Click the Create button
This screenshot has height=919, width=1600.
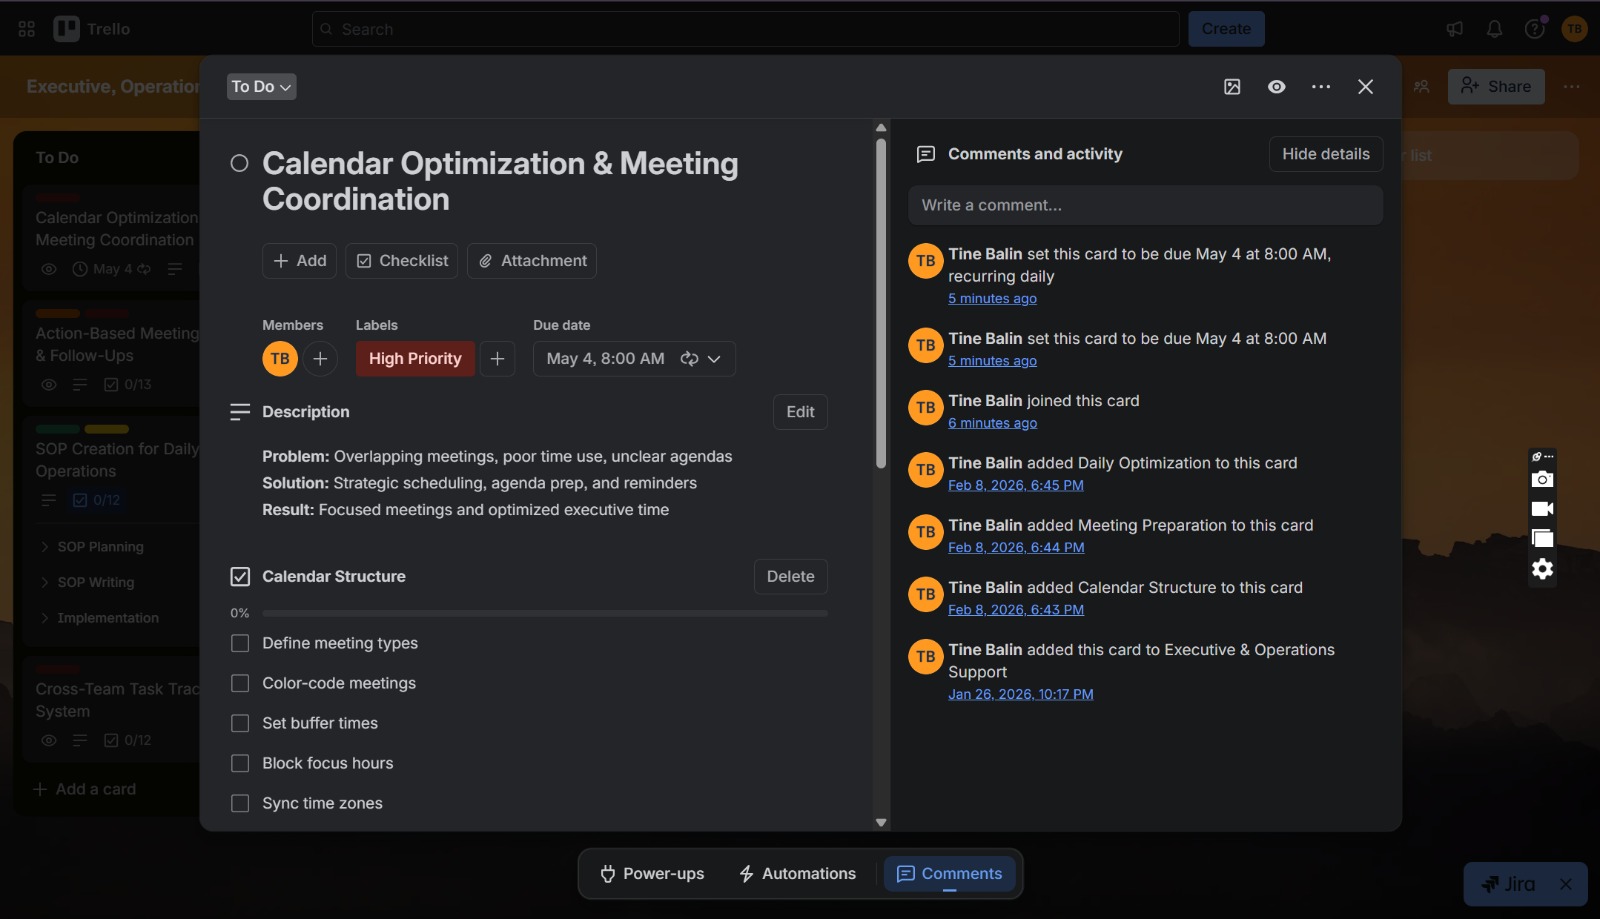1226,29
